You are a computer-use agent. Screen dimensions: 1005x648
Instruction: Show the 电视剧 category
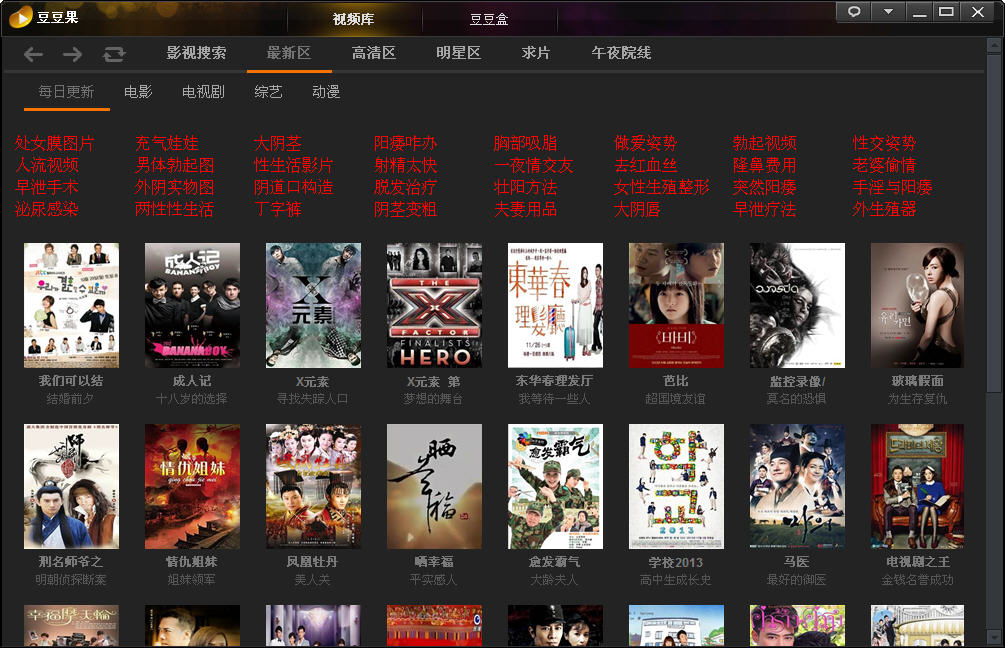click(203, 92)
